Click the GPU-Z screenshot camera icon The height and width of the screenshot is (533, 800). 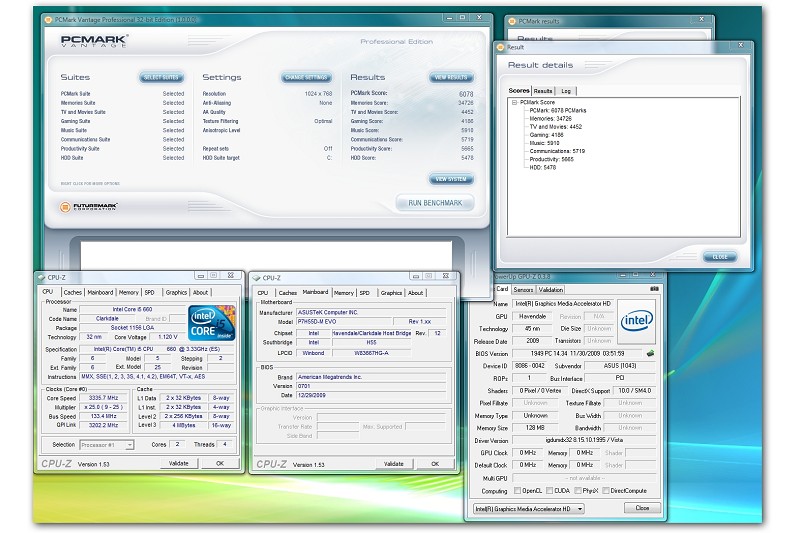[654, 289]
